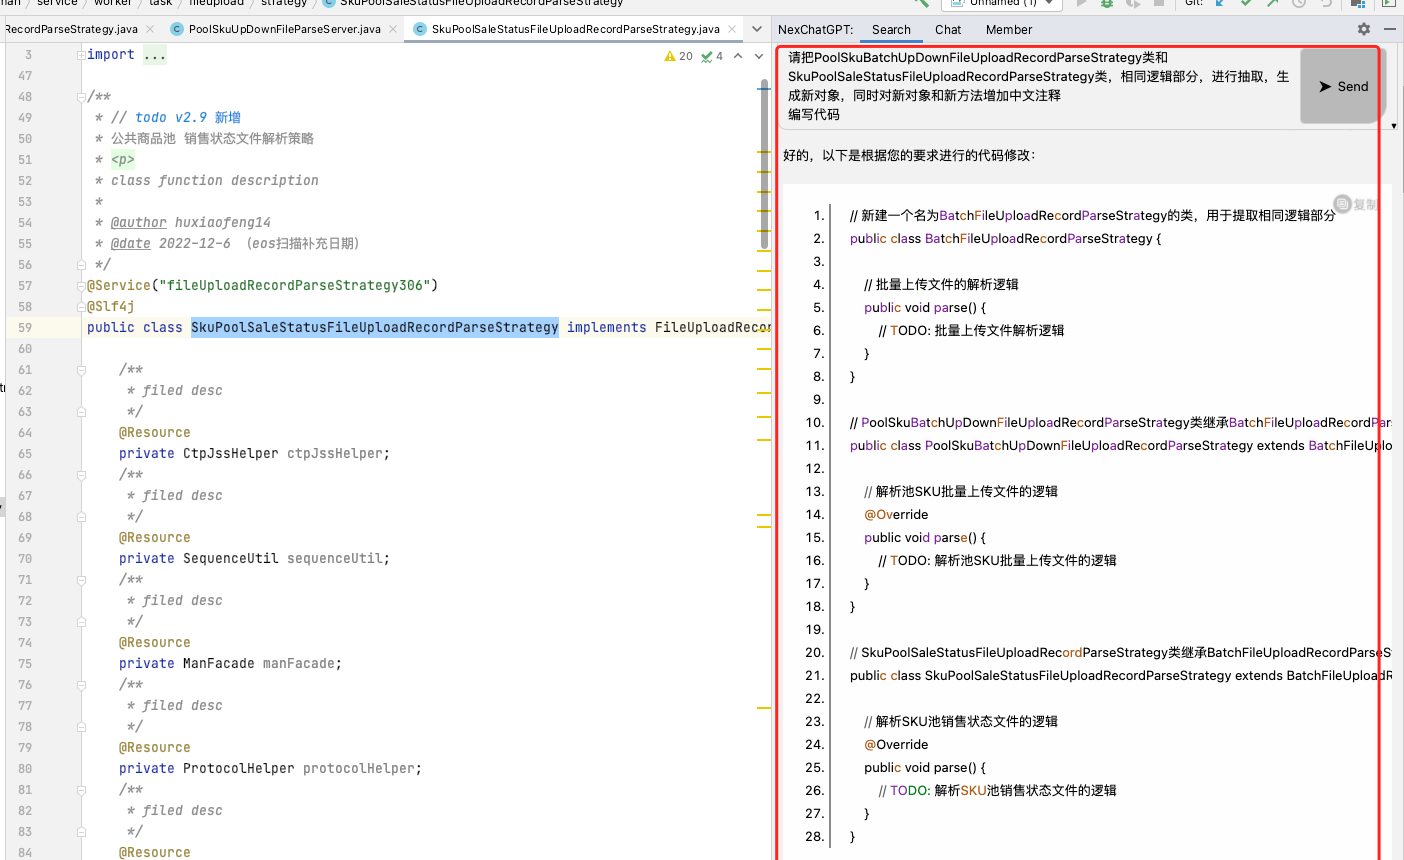Click the @Override on chat code line 14
The image size is (1404, 860).
click(896, 515)
